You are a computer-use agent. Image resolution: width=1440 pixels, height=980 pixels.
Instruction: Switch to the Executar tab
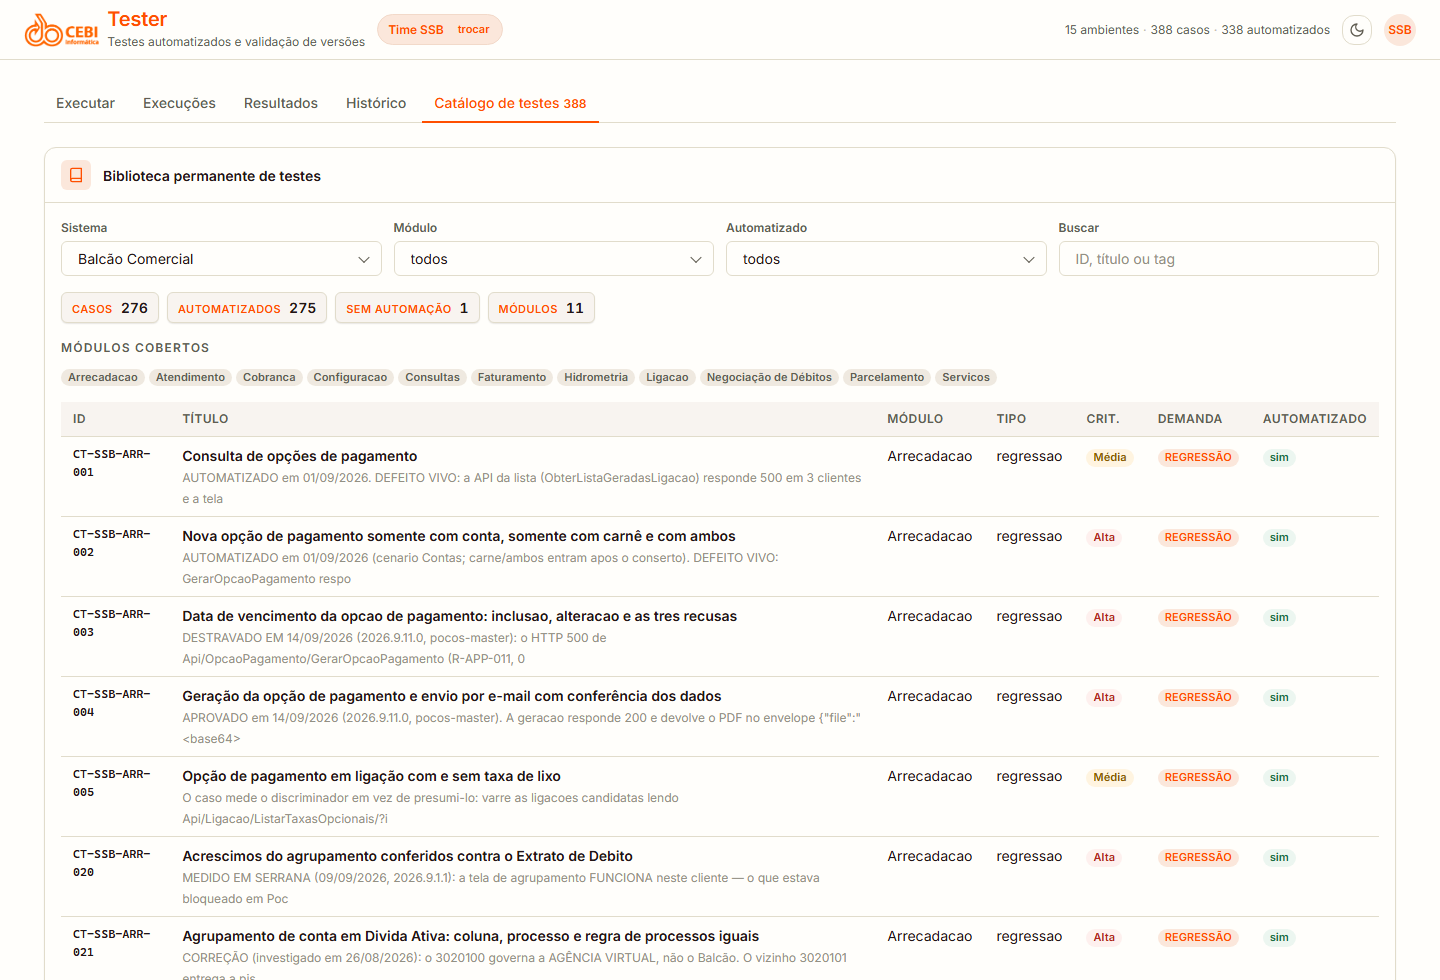click(85, 103)
